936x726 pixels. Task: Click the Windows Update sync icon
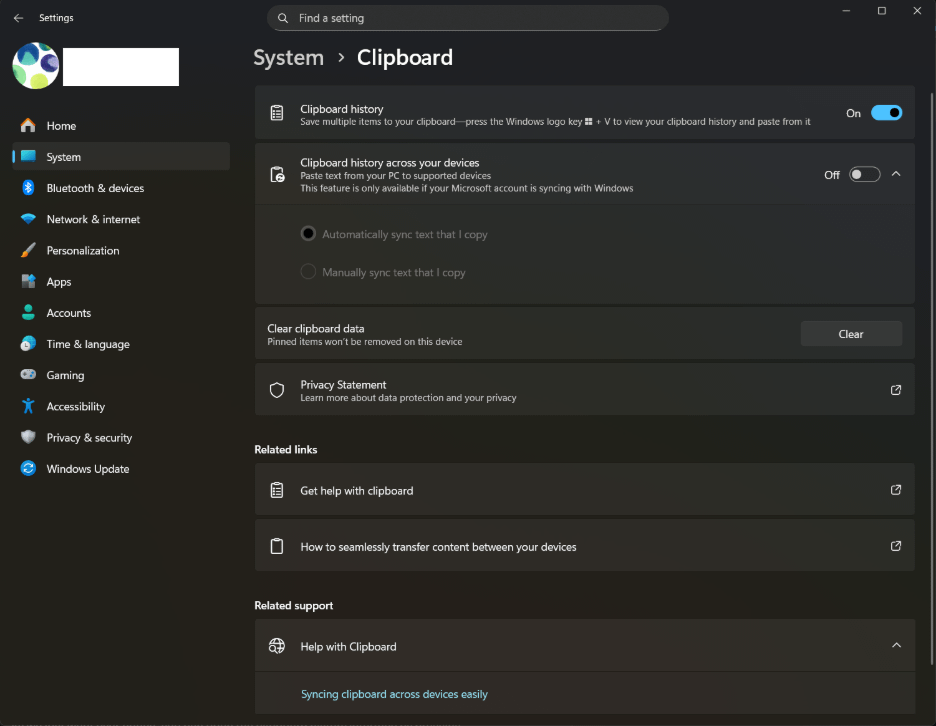(28, 468)
